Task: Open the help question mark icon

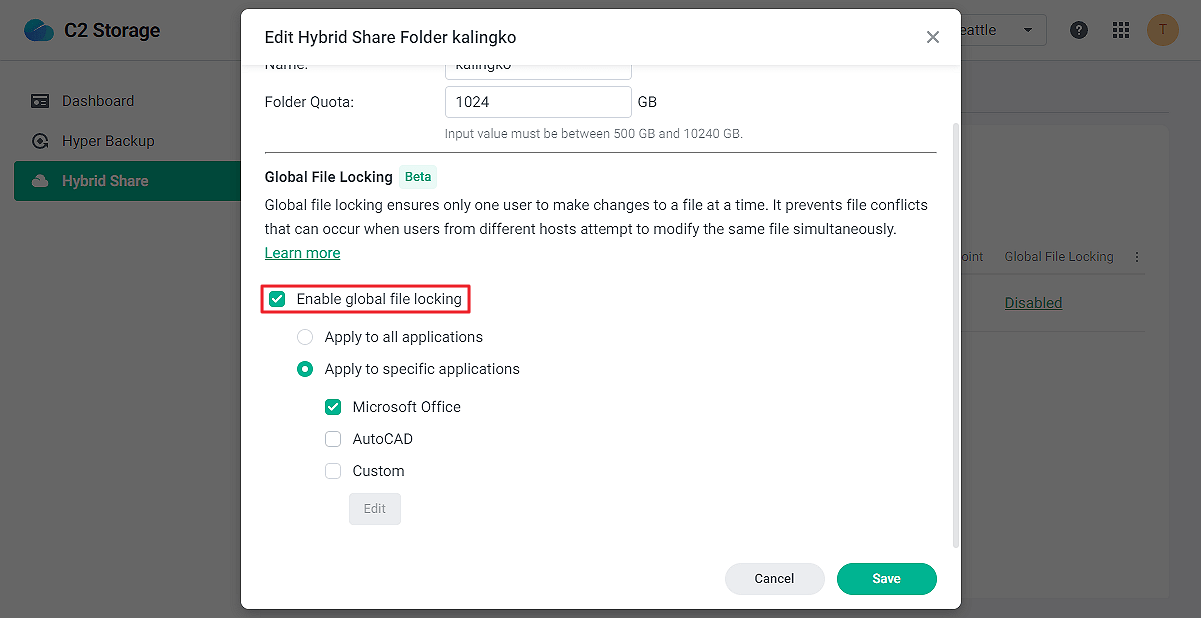Action: [1078, 30]
